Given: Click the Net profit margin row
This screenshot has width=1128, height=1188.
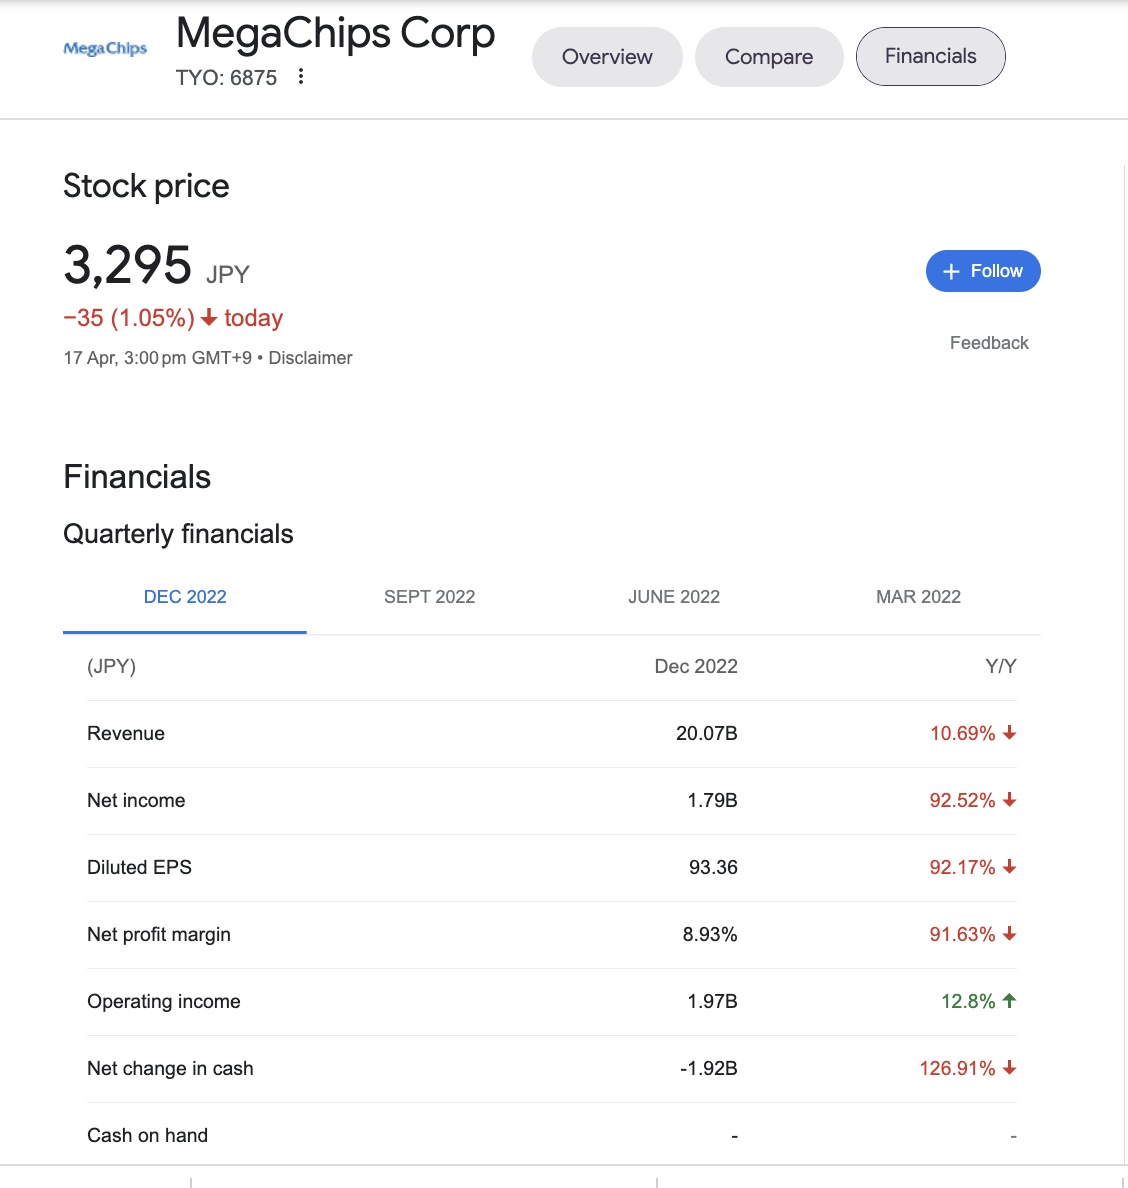Looking at the screenshot, I should click(x=159, y=934).
